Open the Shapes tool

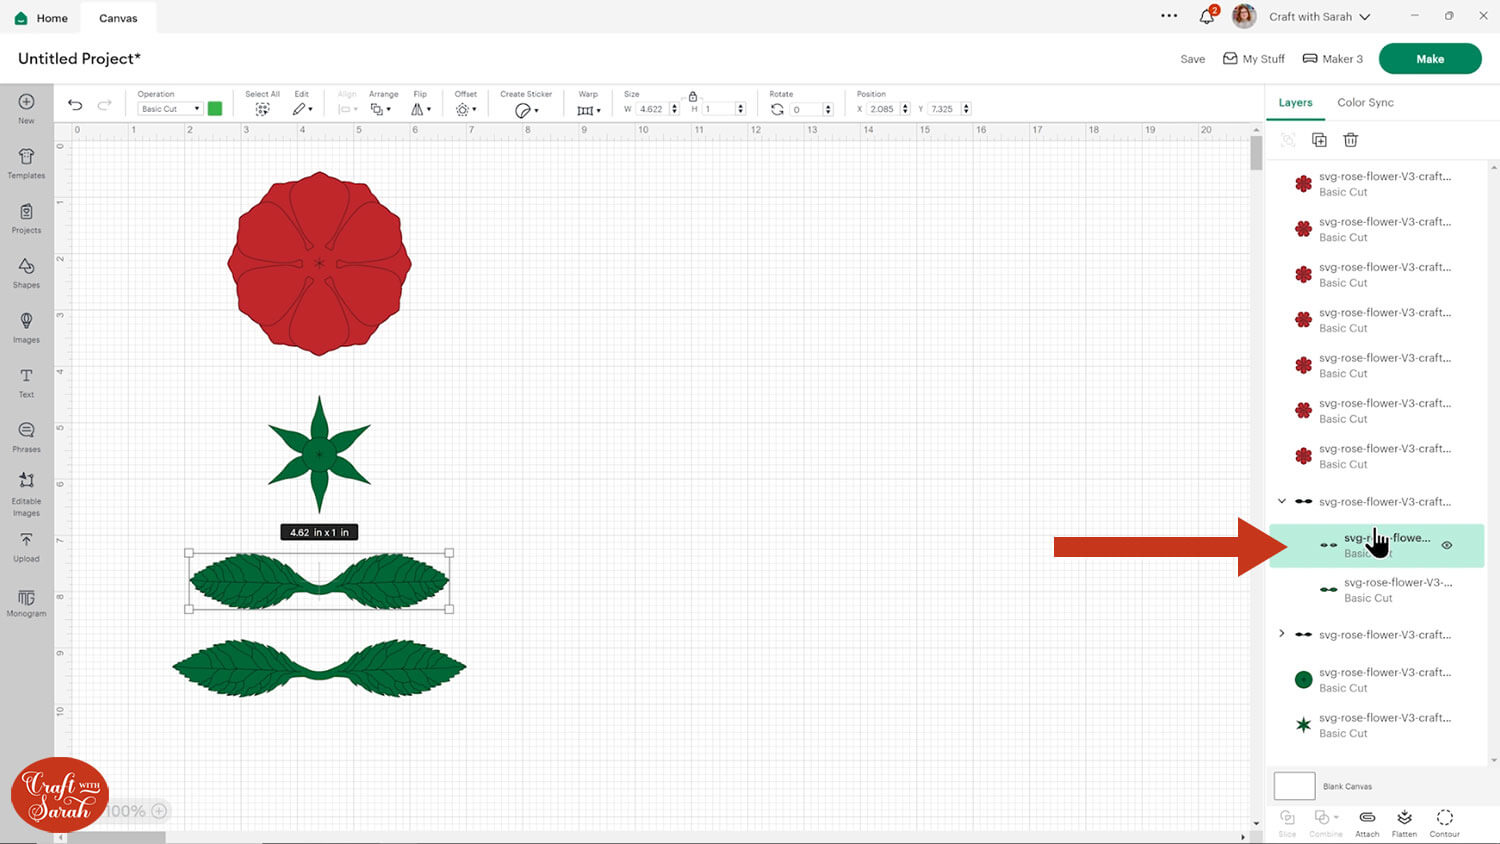click(26, 272)
